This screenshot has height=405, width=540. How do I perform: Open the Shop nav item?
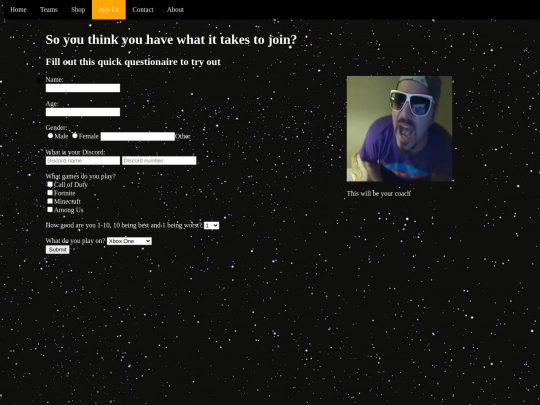[x=78, y=10]
